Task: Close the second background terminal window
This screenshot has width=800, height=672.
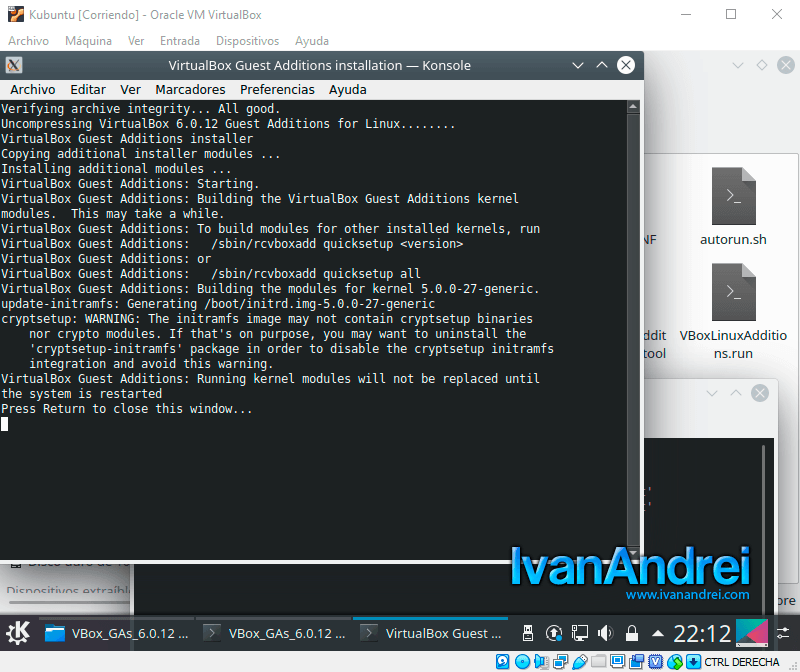Action: coord(760,393)
